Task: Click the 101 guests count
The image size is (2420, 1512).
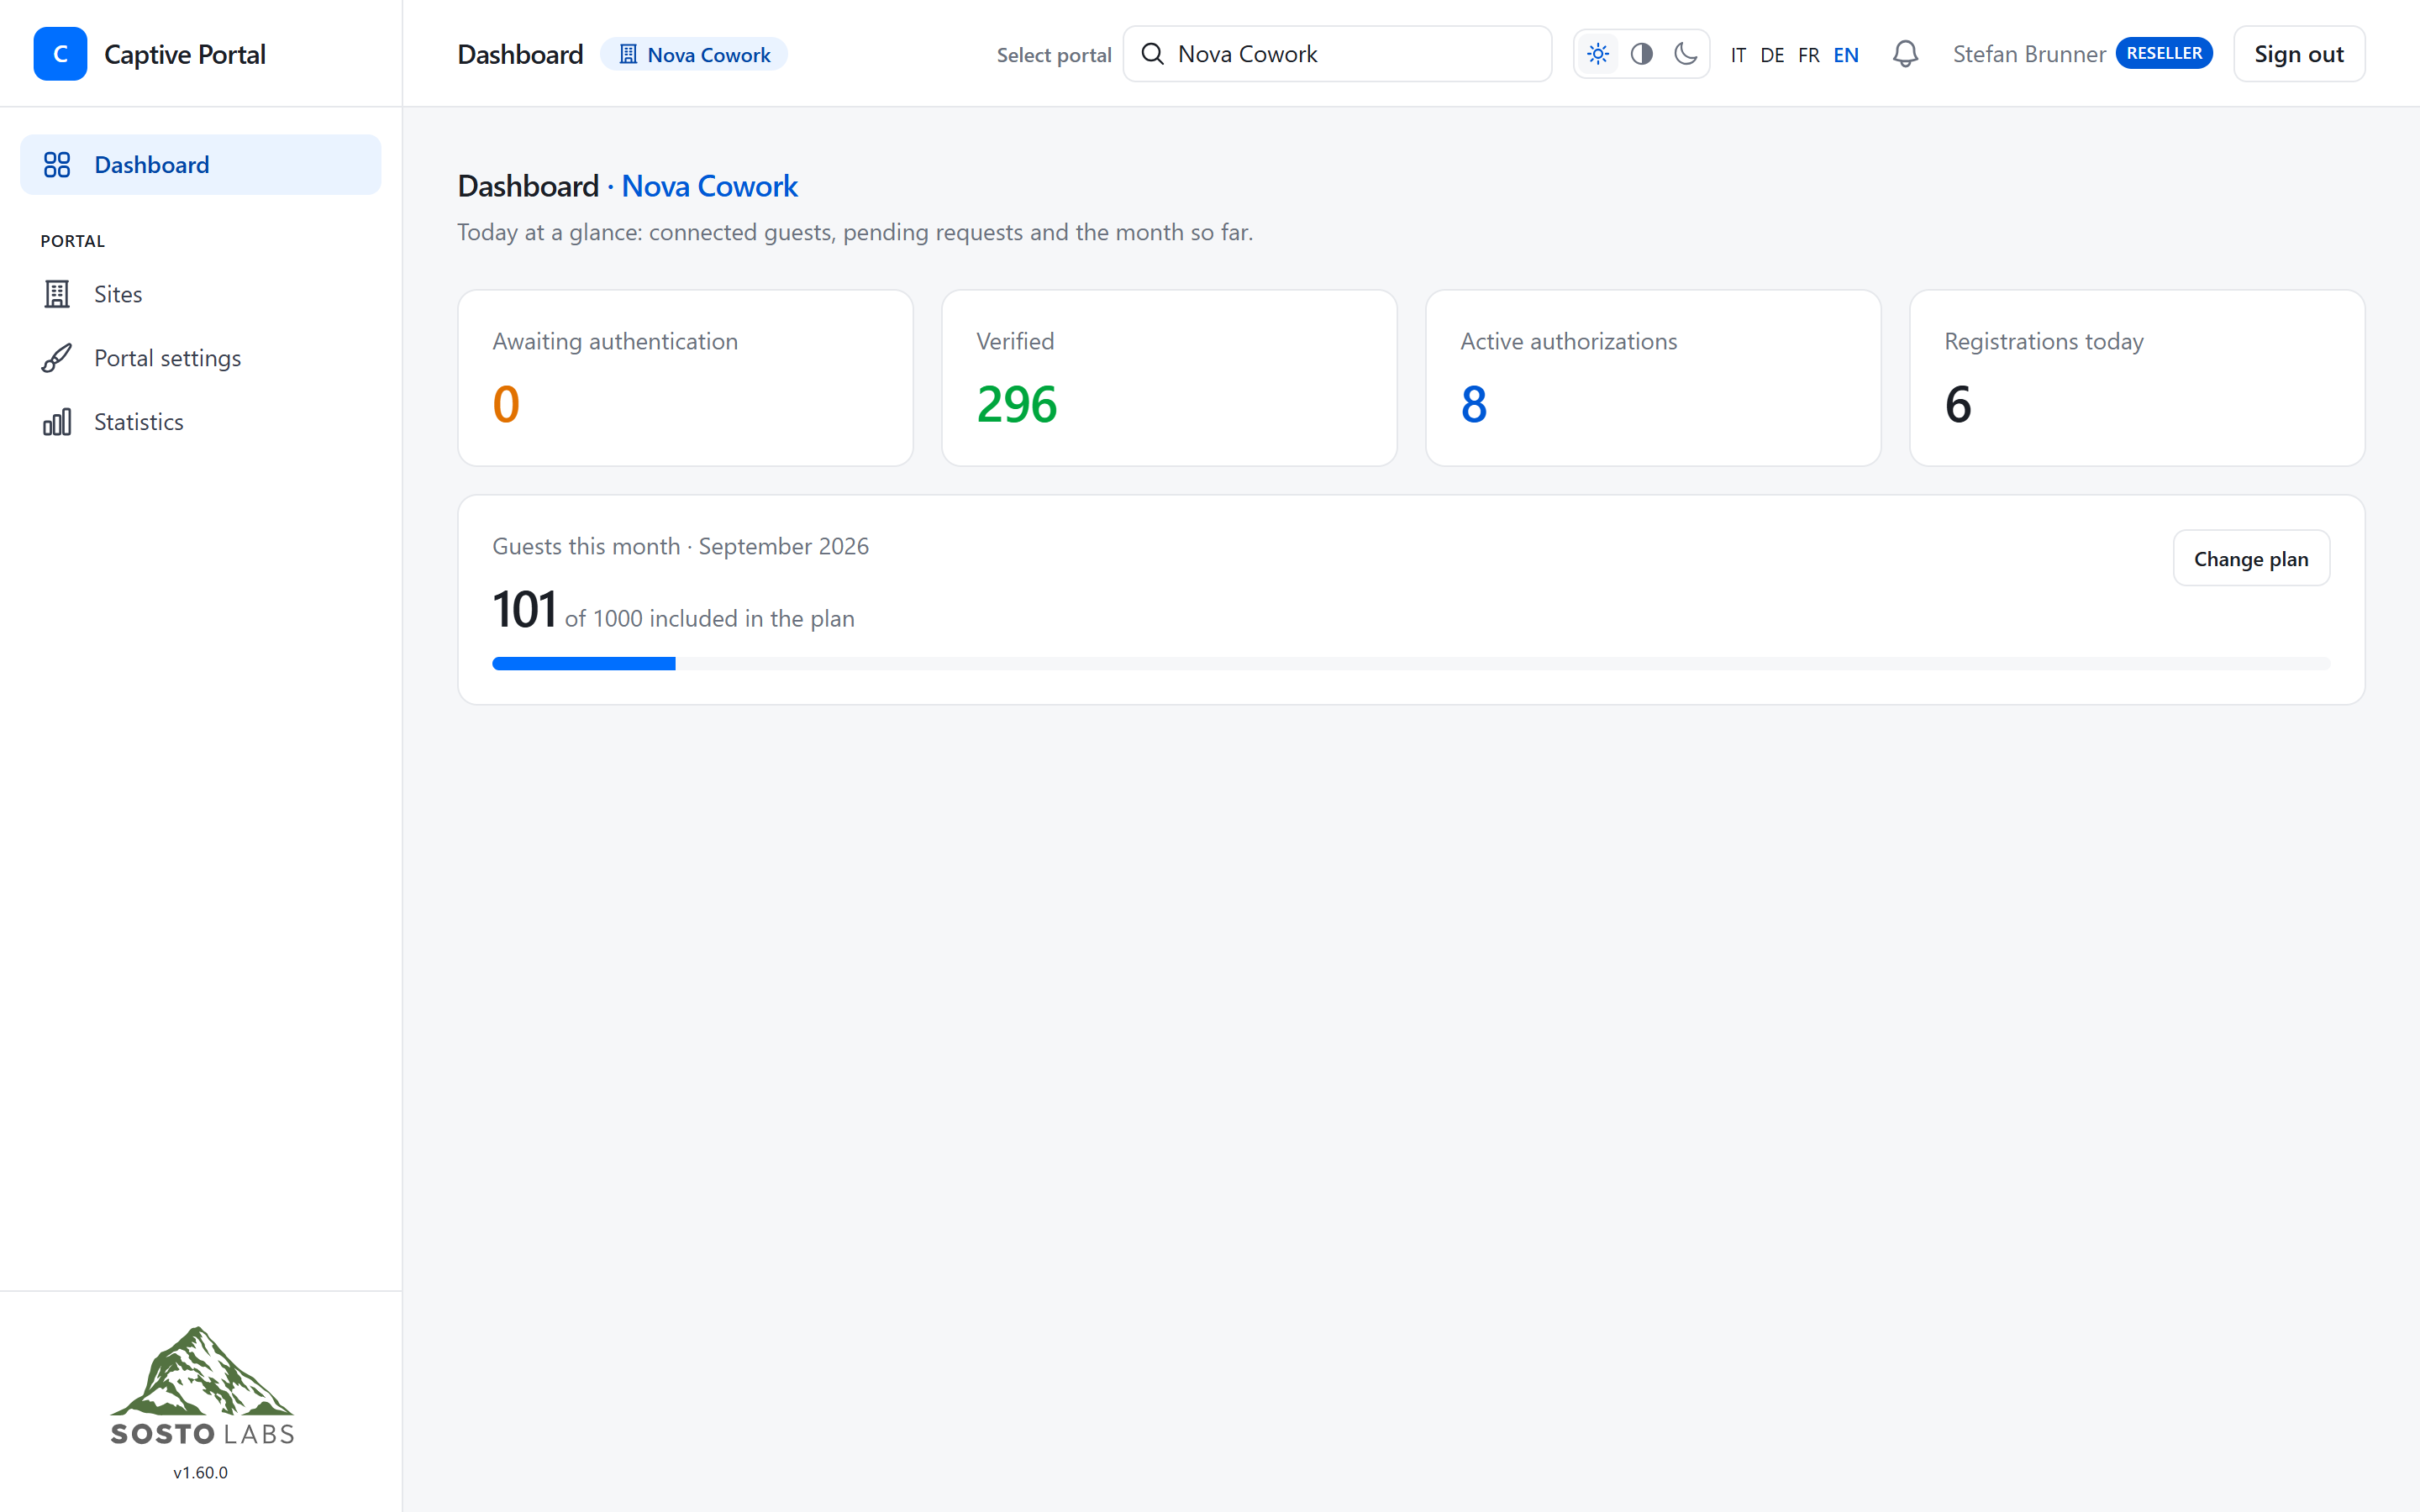Action: (x=524, y=609)
